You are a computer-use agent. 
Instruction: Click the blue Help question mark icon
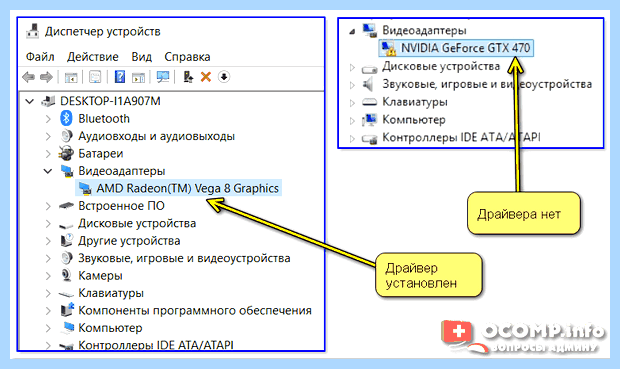coord(120,77)
